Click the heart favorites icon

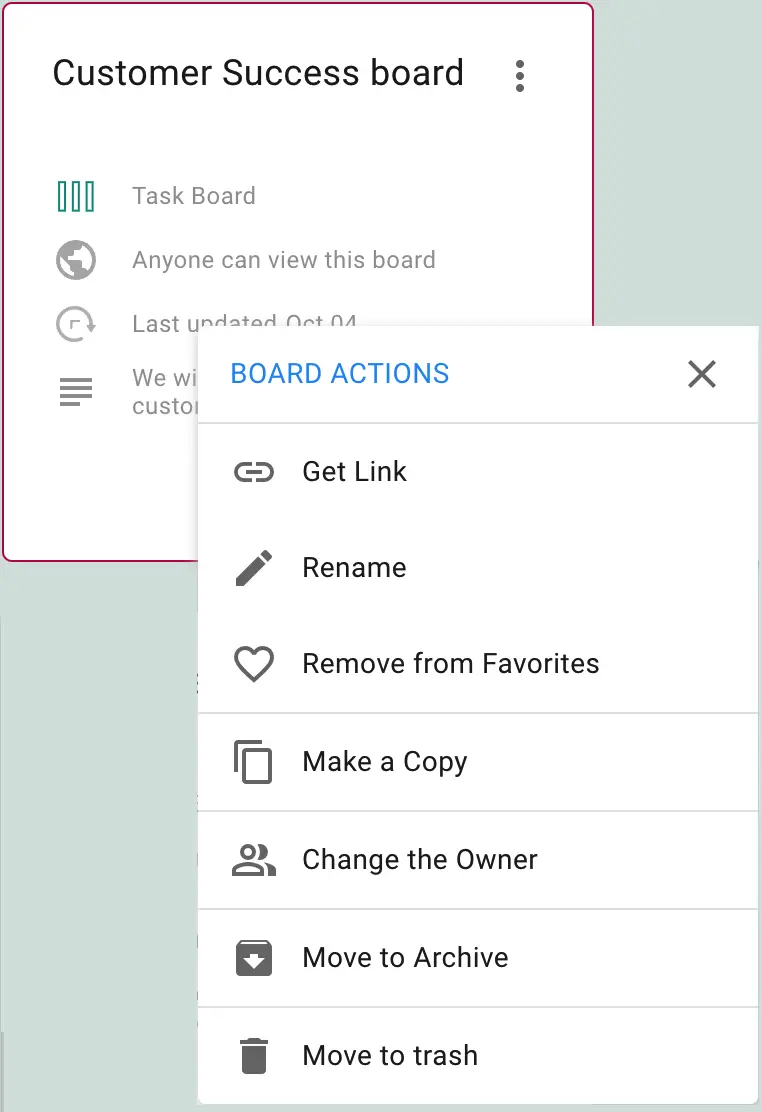[254, 664]
